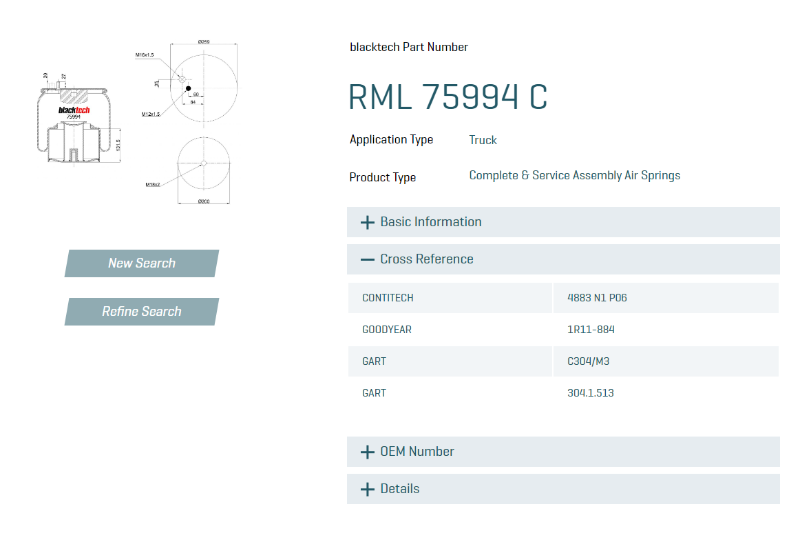The width and height of the screenshot is (800, 540).
Task: Click the plus icon beside Basic Information
Action: pos(367,223)
